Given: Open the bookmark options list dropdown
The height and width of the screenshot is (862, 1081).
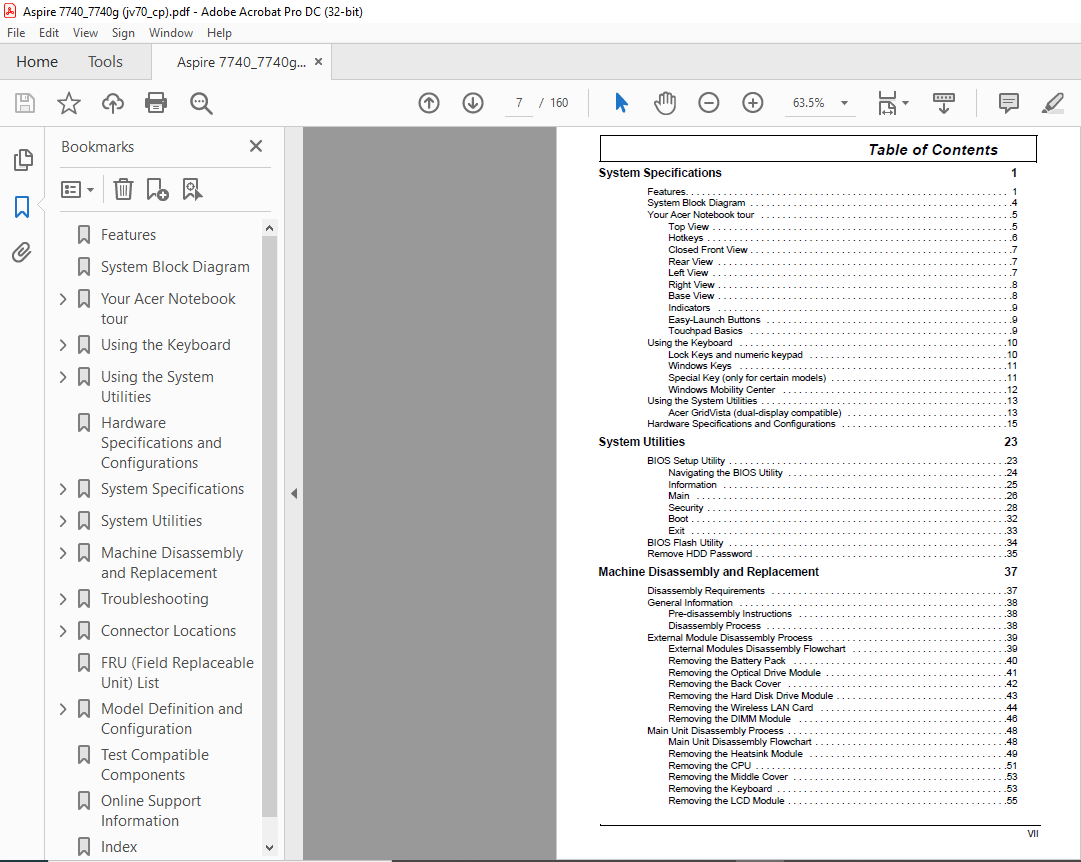Looking at the screenshot, I should coord(77,190).
